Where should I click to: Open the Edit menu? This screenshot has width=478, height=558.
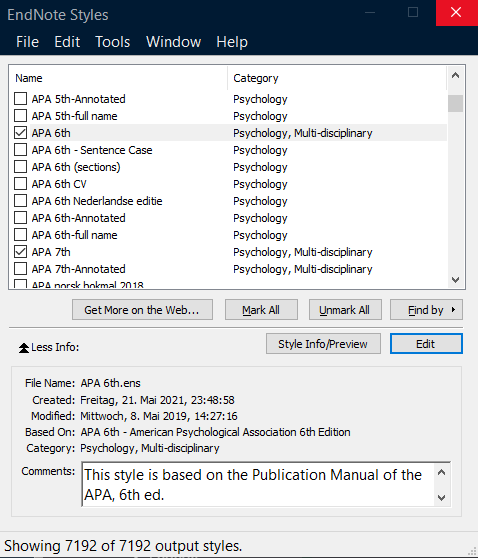point(67,42)
